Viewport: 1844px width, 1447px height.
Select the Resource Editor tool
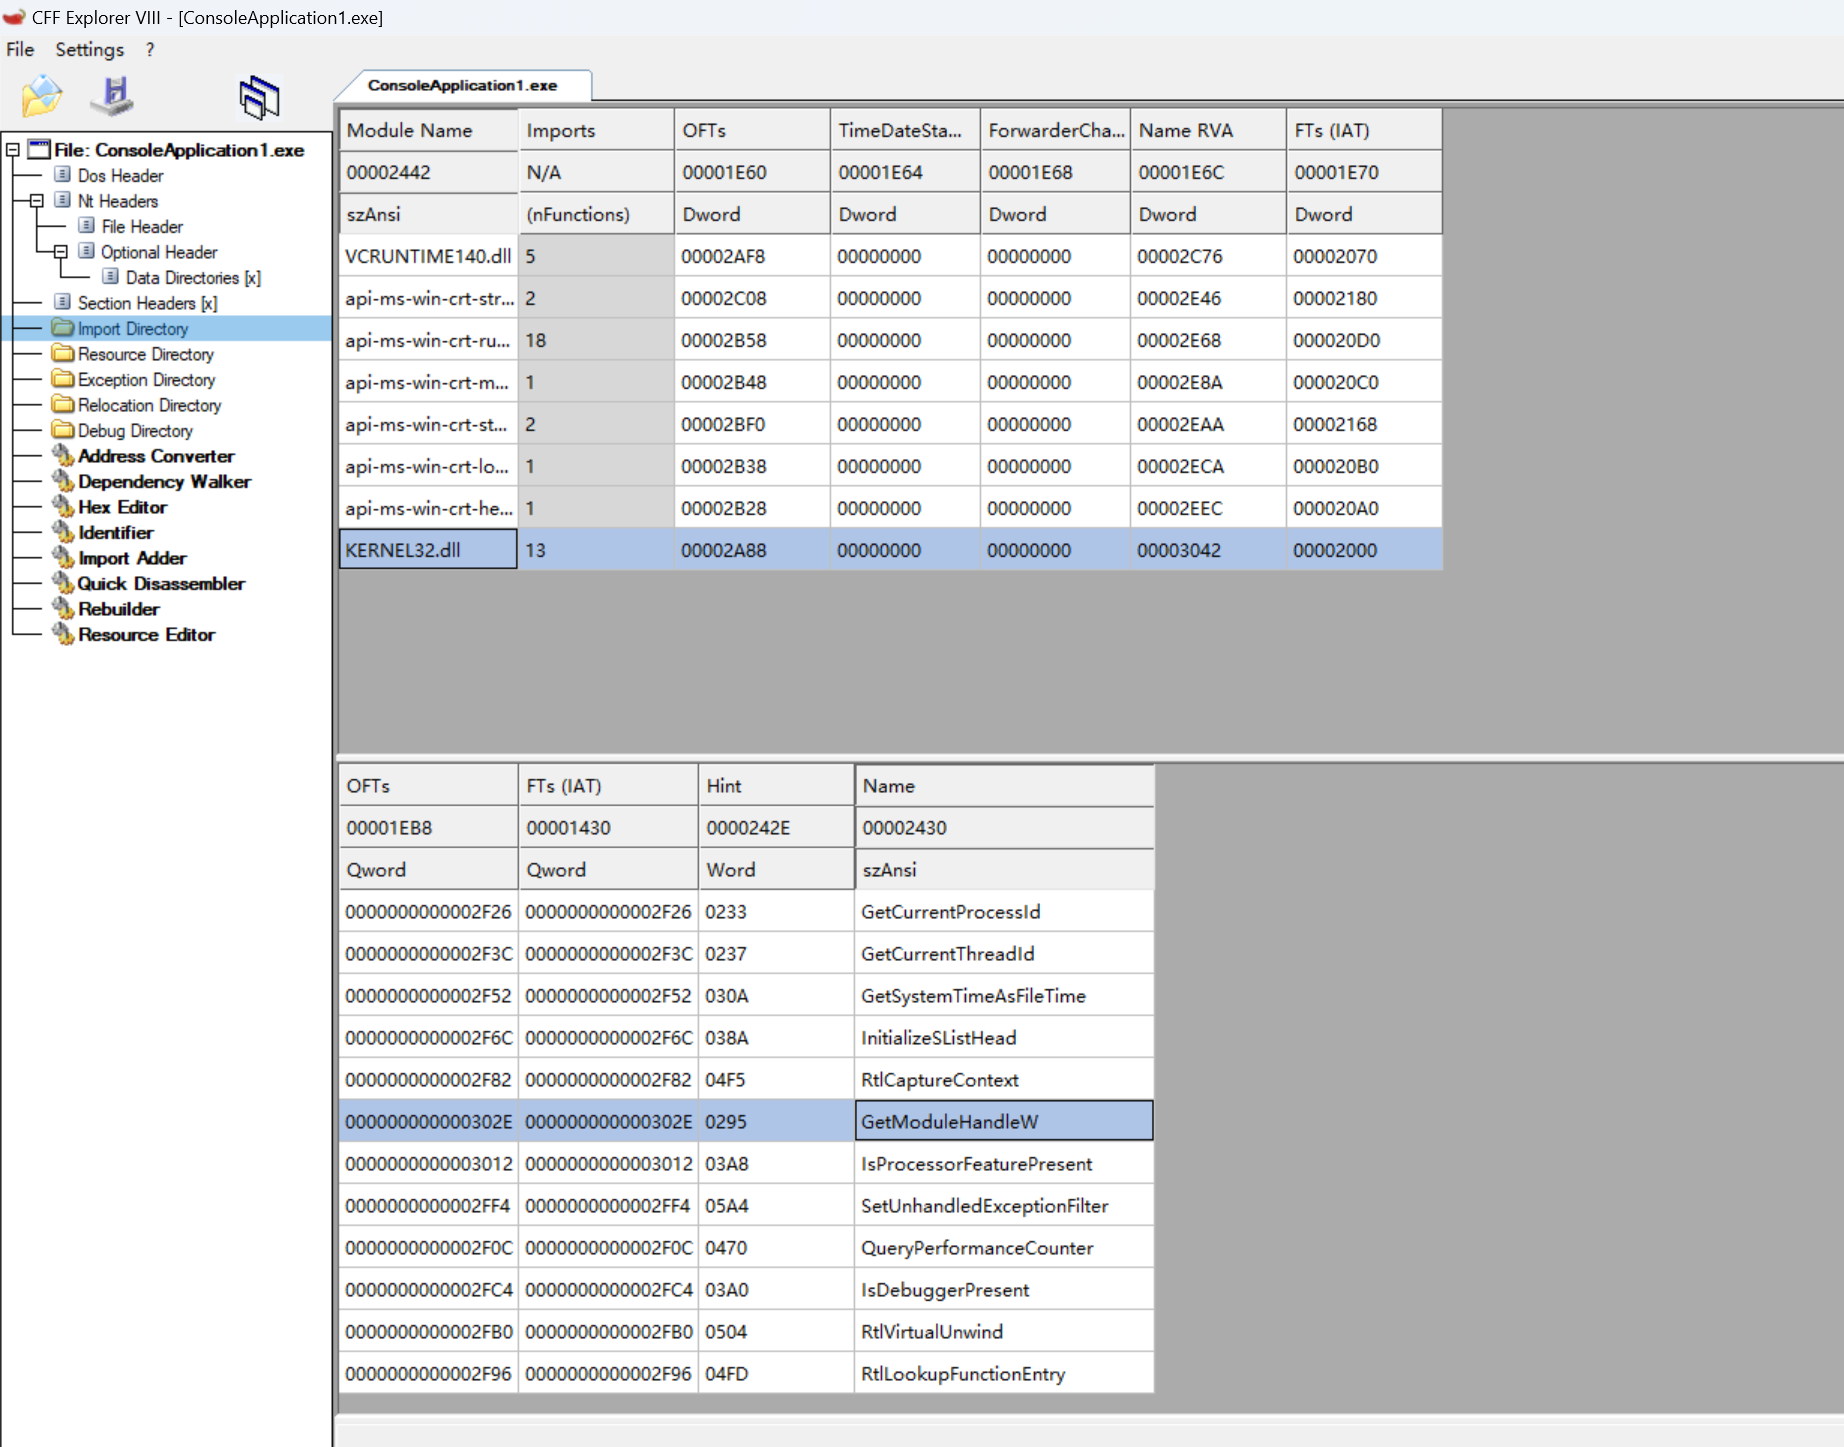[x=146, y=635]
